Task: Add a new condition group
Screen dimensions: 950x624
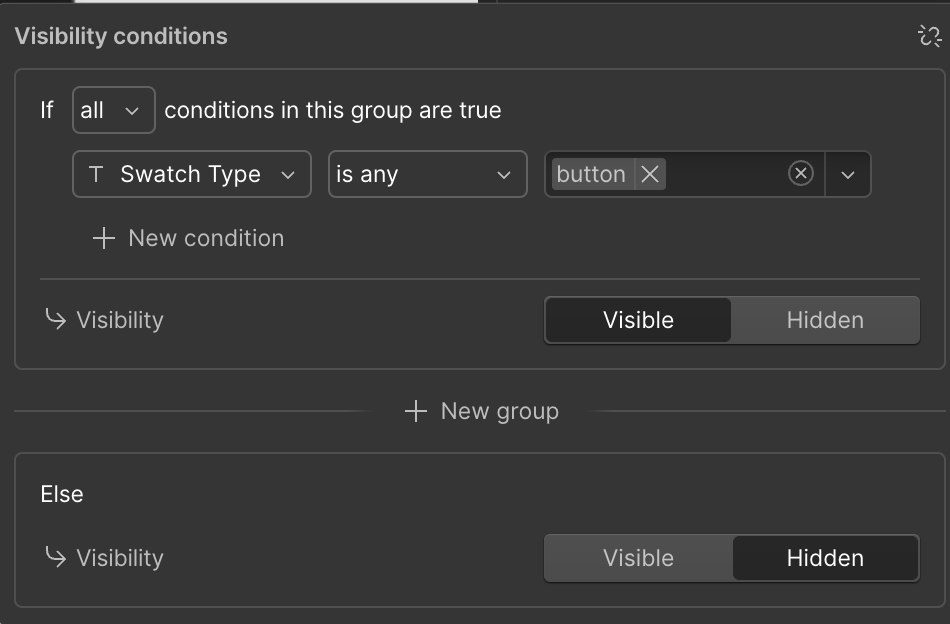Action: point(482,411)
